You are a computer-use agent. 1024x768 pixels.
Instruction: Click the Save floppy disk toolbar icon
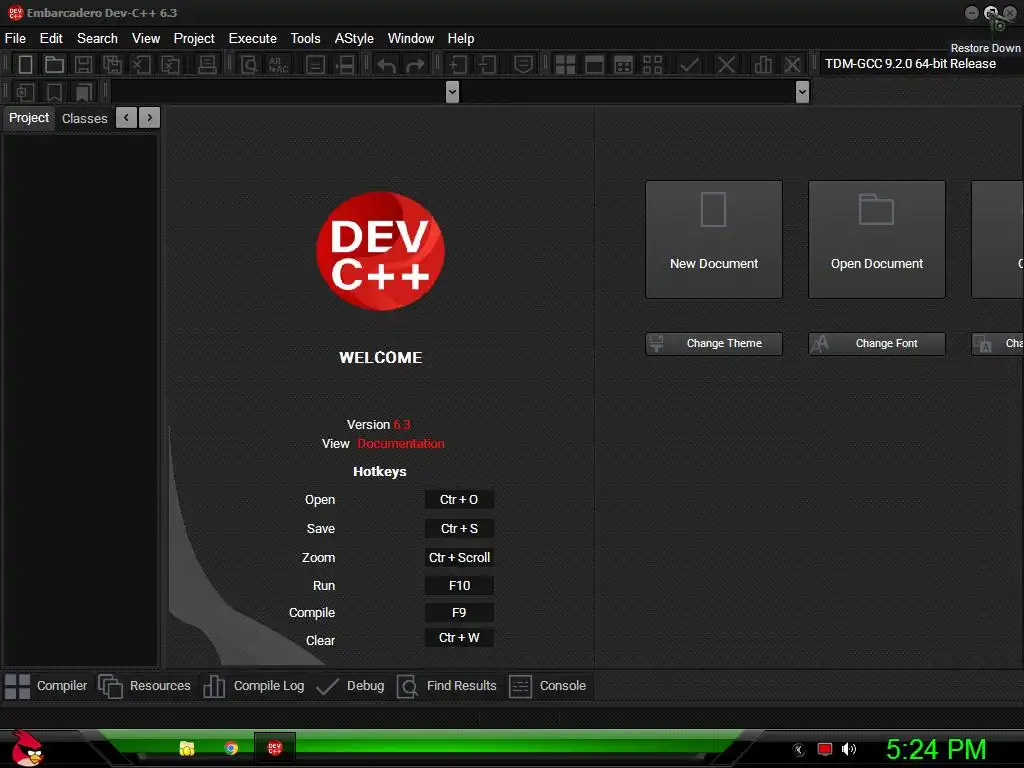tap(83, 65)
